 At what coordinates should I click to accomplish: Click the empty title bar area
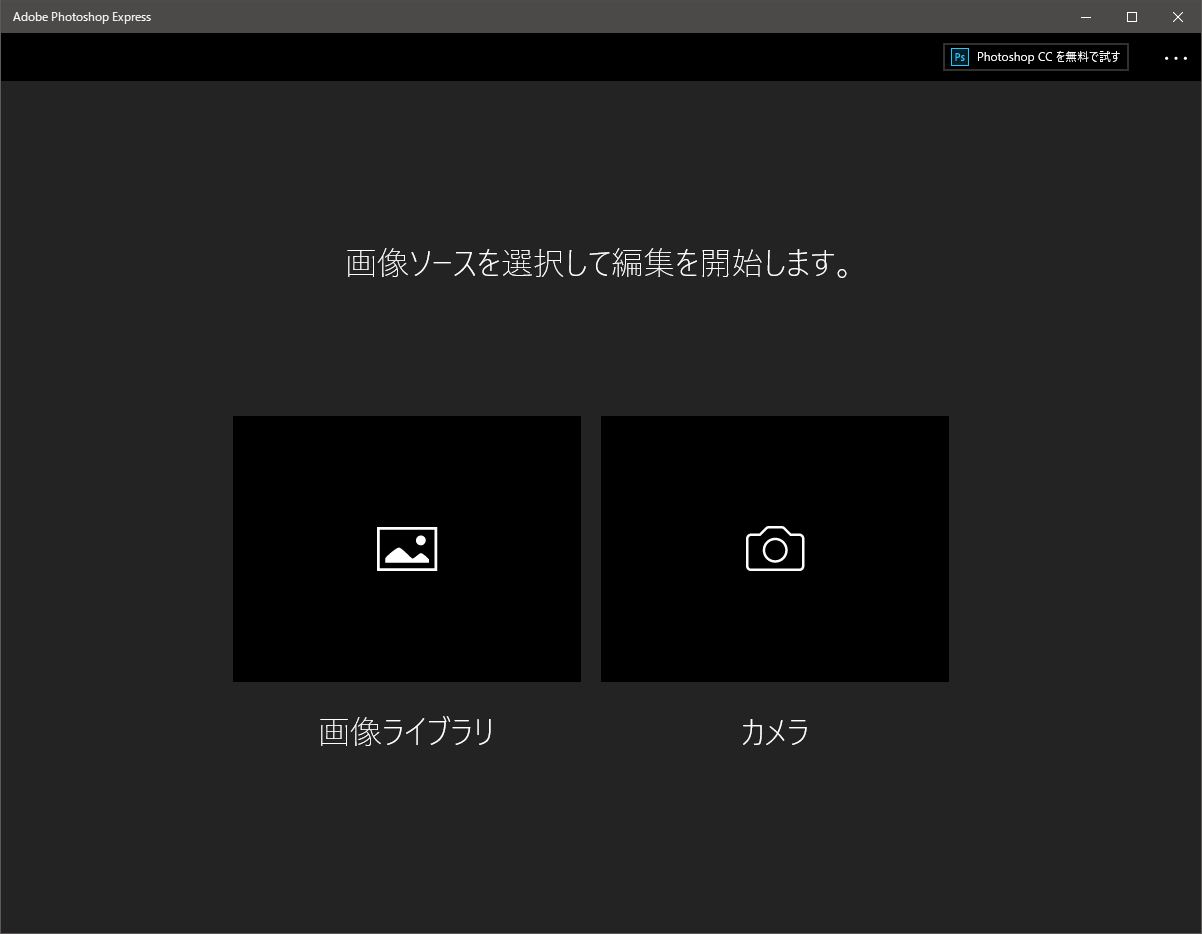[x=600, y=17]
